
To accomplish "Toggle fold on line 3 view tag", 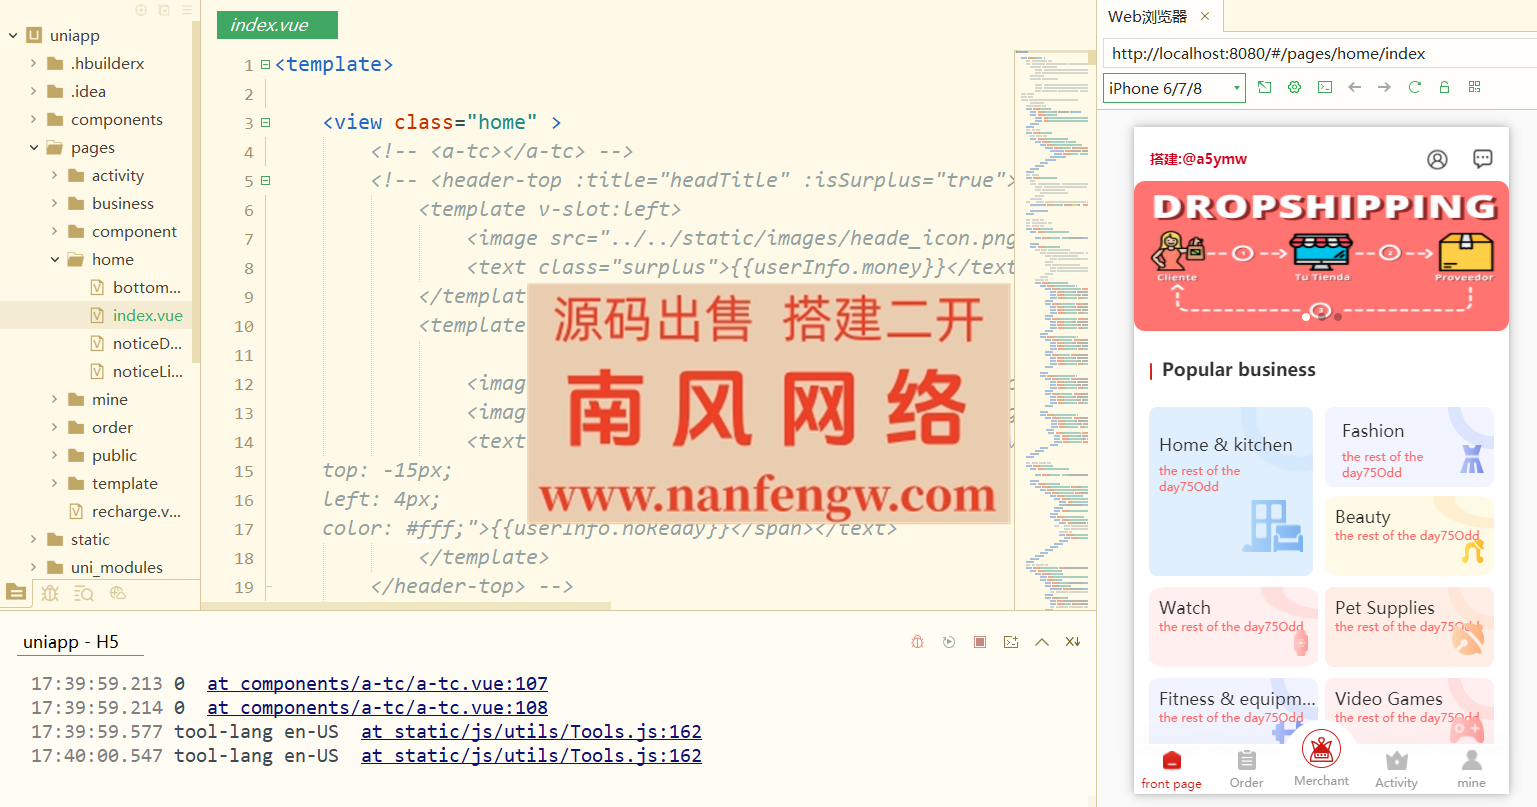I will 266,123.
